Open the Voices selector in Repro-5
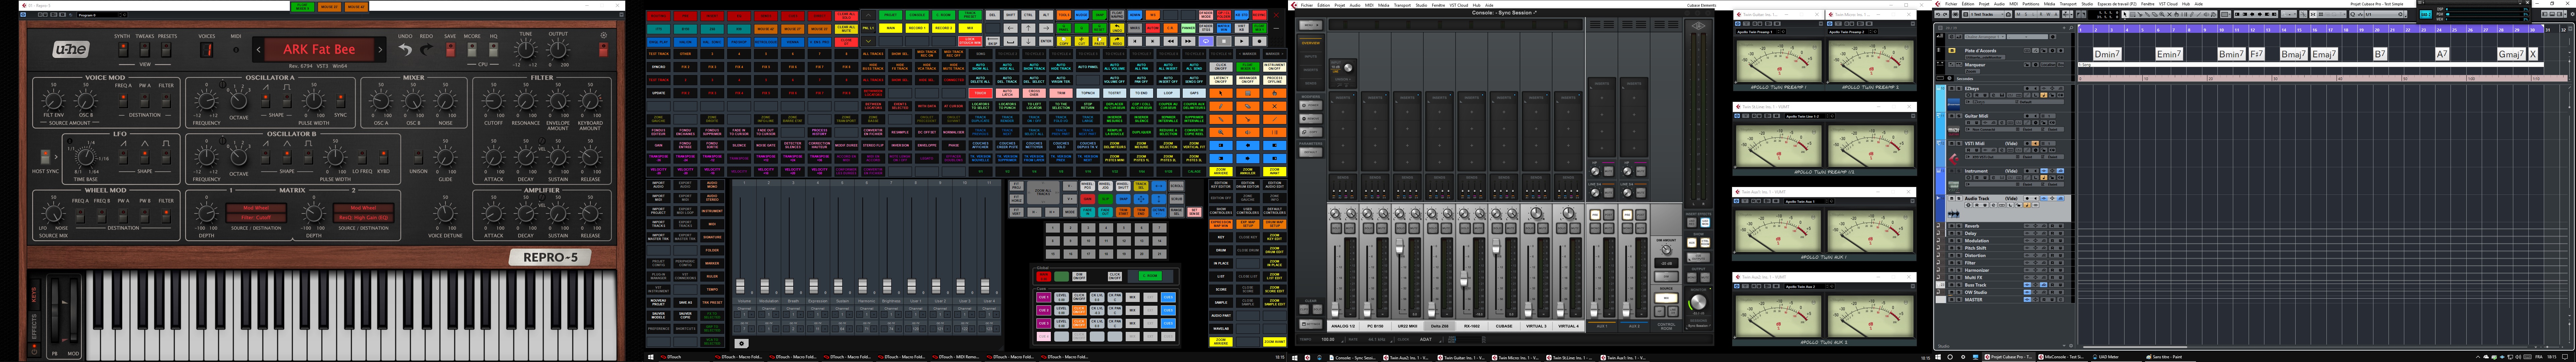The height and width of the screenshot is (362, 2576). coord(207,50)
